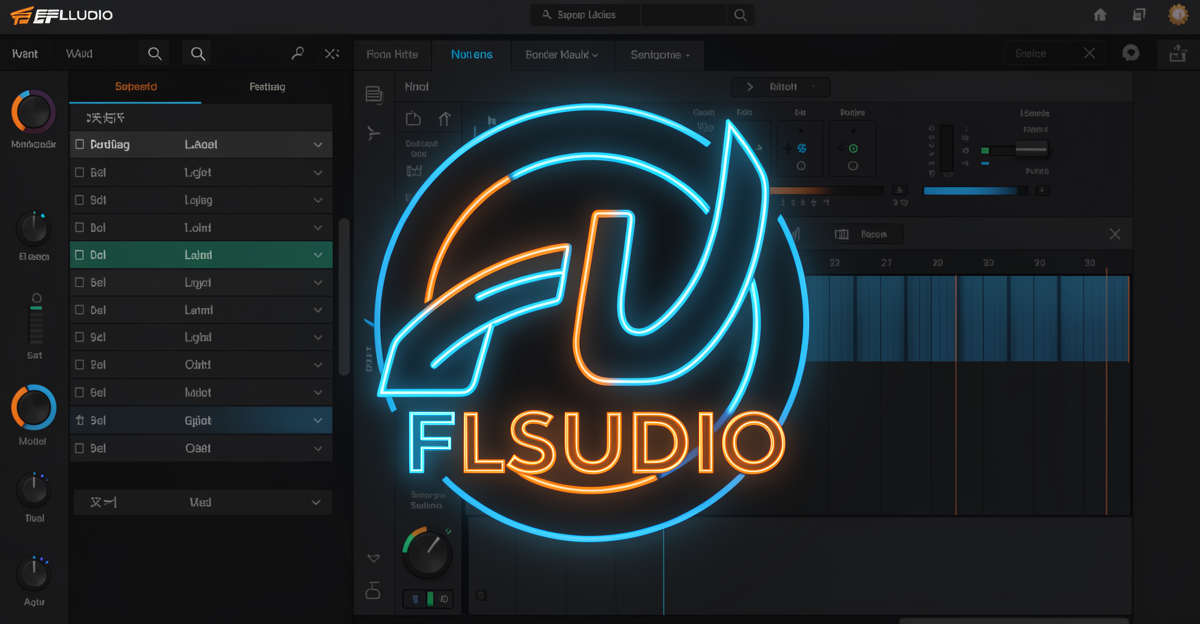This screenshot has height=624, width=1200.
Task: Click the EFLUDIO logo in top-left corner
Action: [62, 15]
